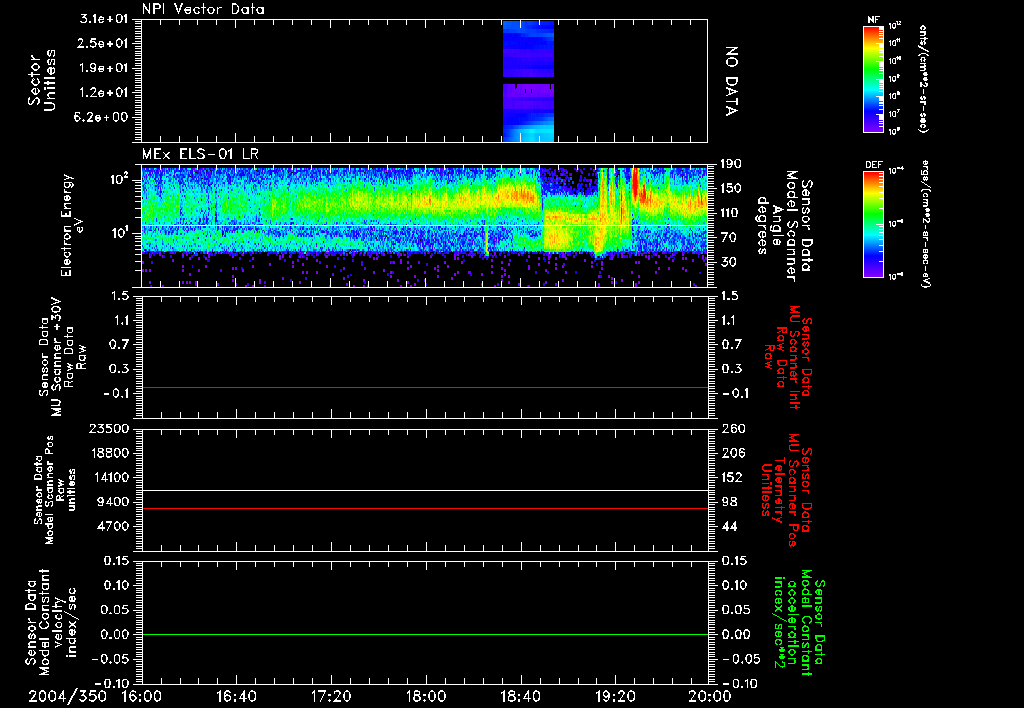This screenshot has width=1024, height=708.
Task: Click the red "MU Scanner Int Raw Data" label
Action: (x=787, y=357)
